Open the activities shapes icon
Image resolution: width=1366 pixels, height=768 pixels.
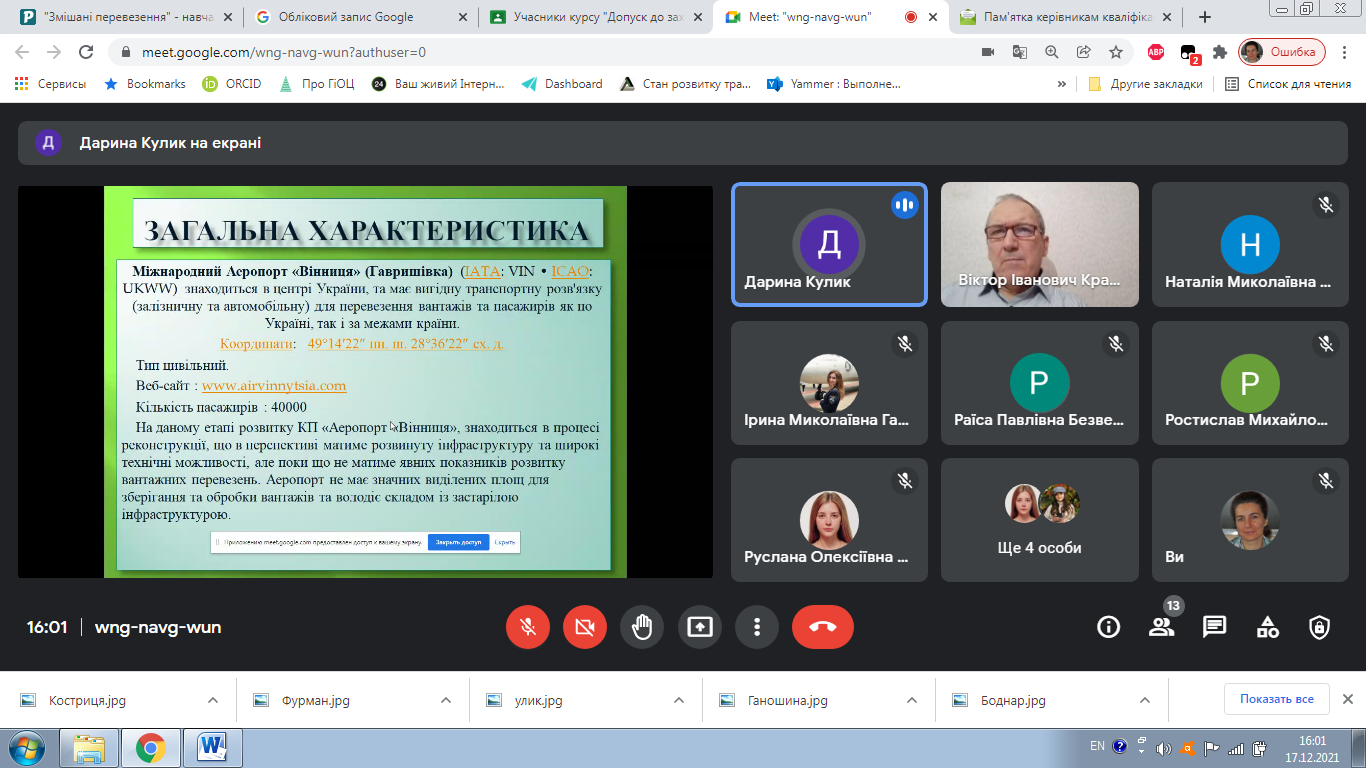1267,627
